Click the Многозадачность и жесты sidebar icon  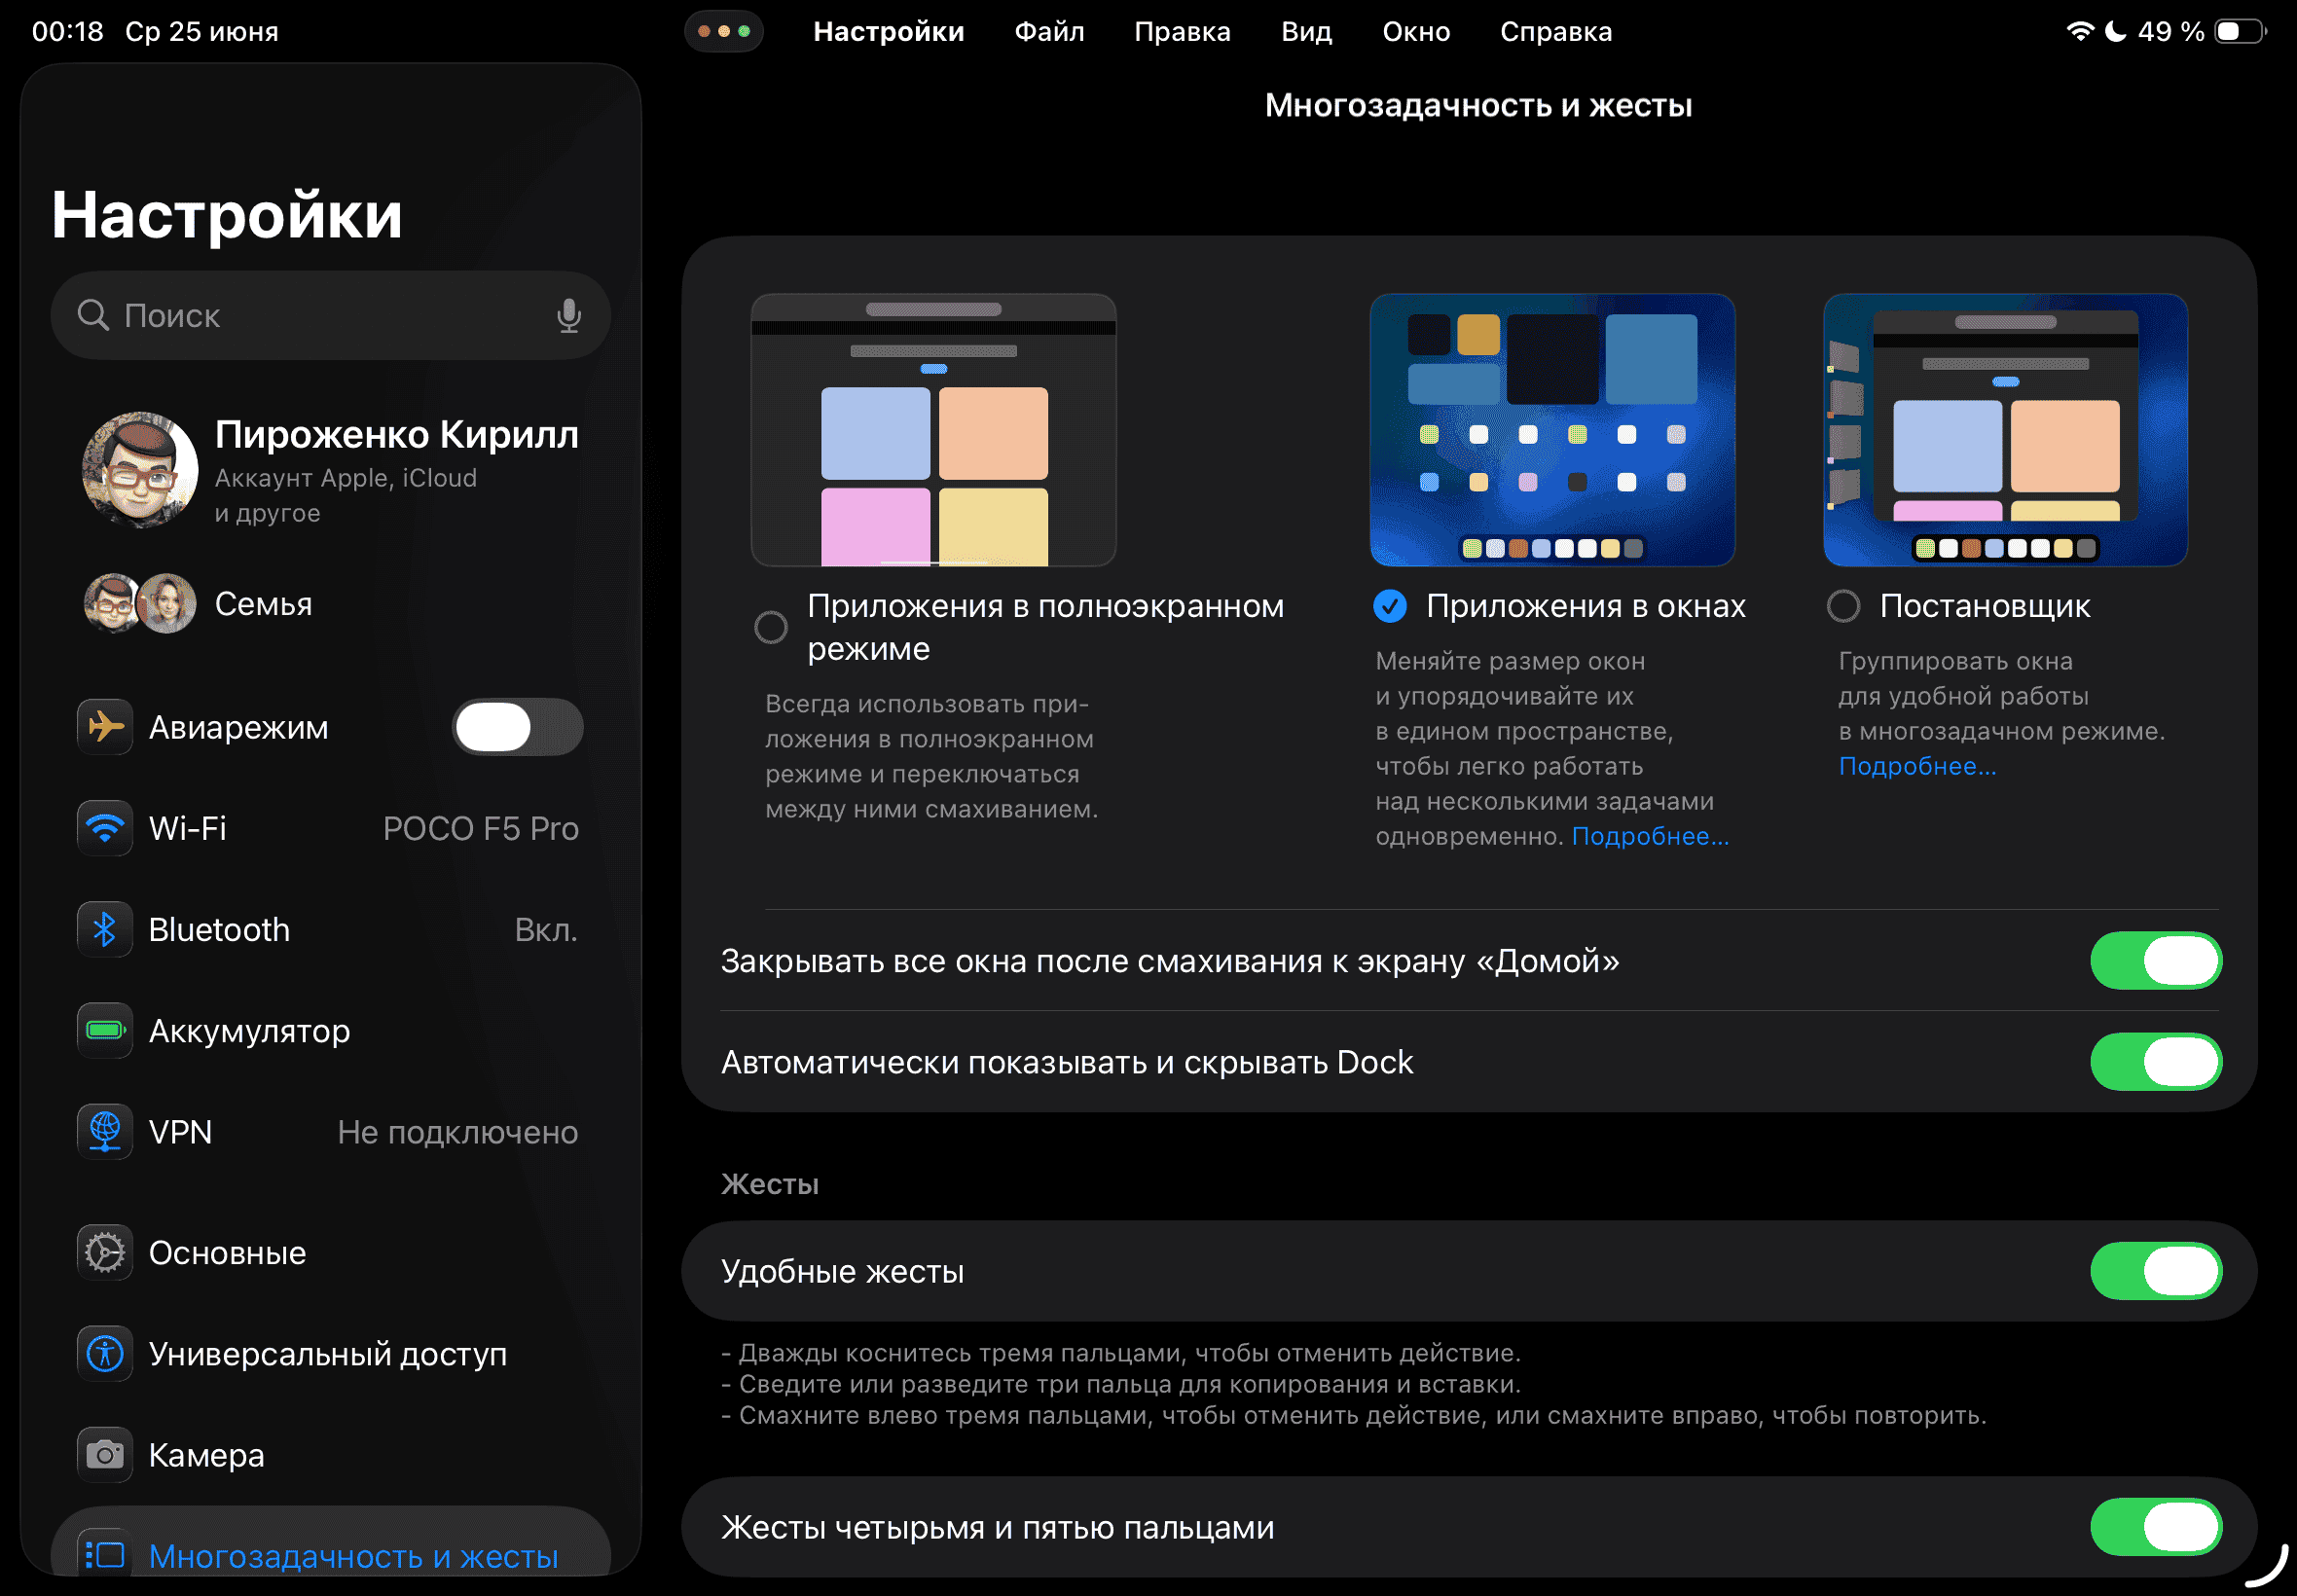[105, 1555]
